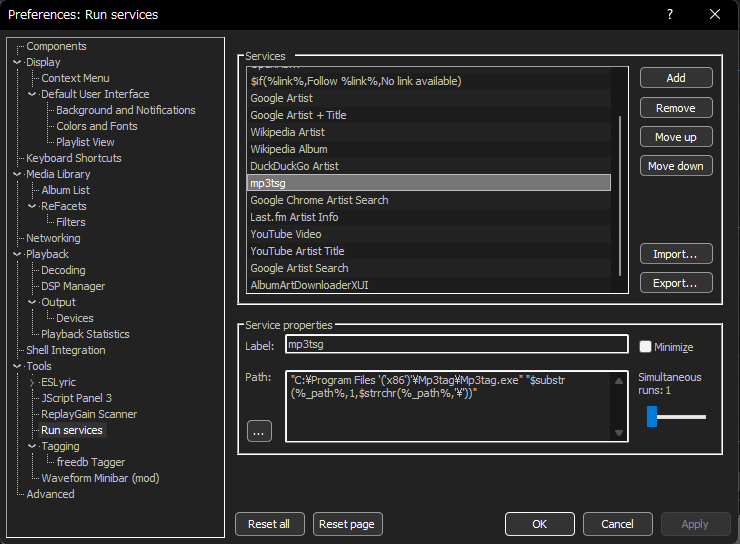This screenshot has height=544, width=740.
Task: Open the help question mark button
Action: [670, 14]
